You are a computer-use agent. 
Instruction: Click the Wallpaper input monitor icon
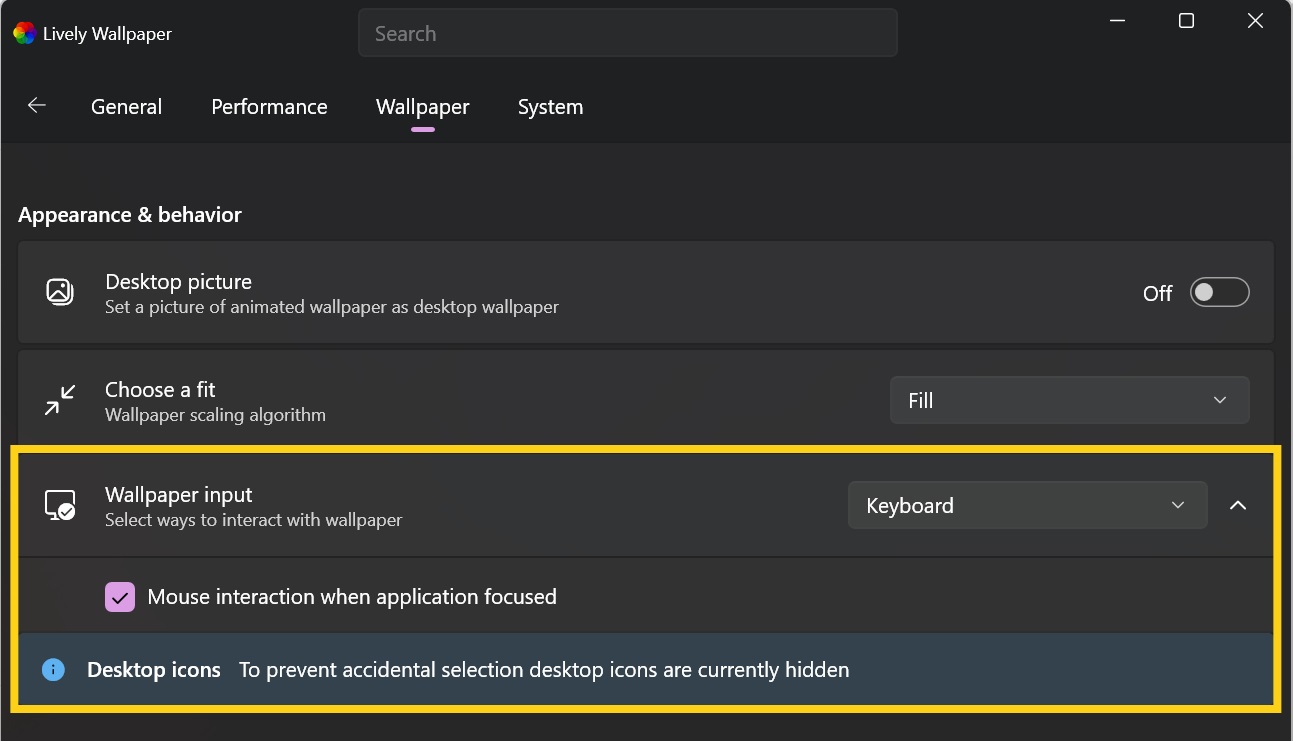(60, 505)
